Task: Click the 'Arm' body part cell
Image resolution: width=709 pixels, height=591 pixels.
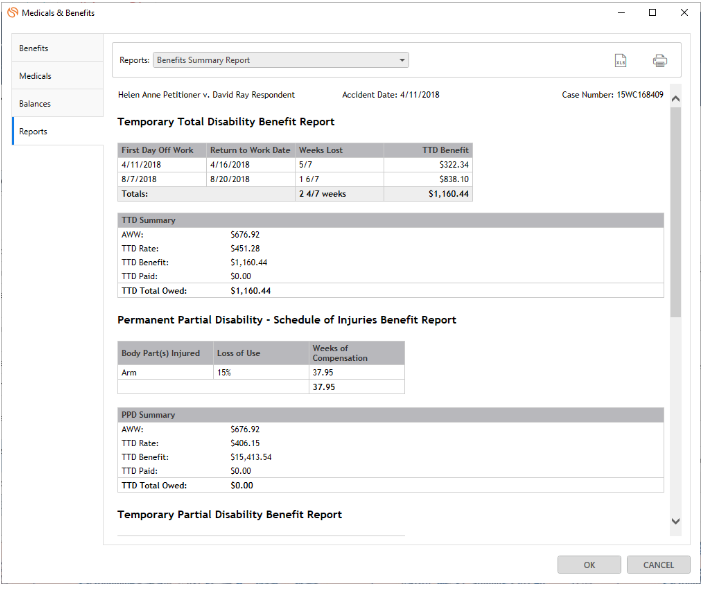Action: pos(165,373)
